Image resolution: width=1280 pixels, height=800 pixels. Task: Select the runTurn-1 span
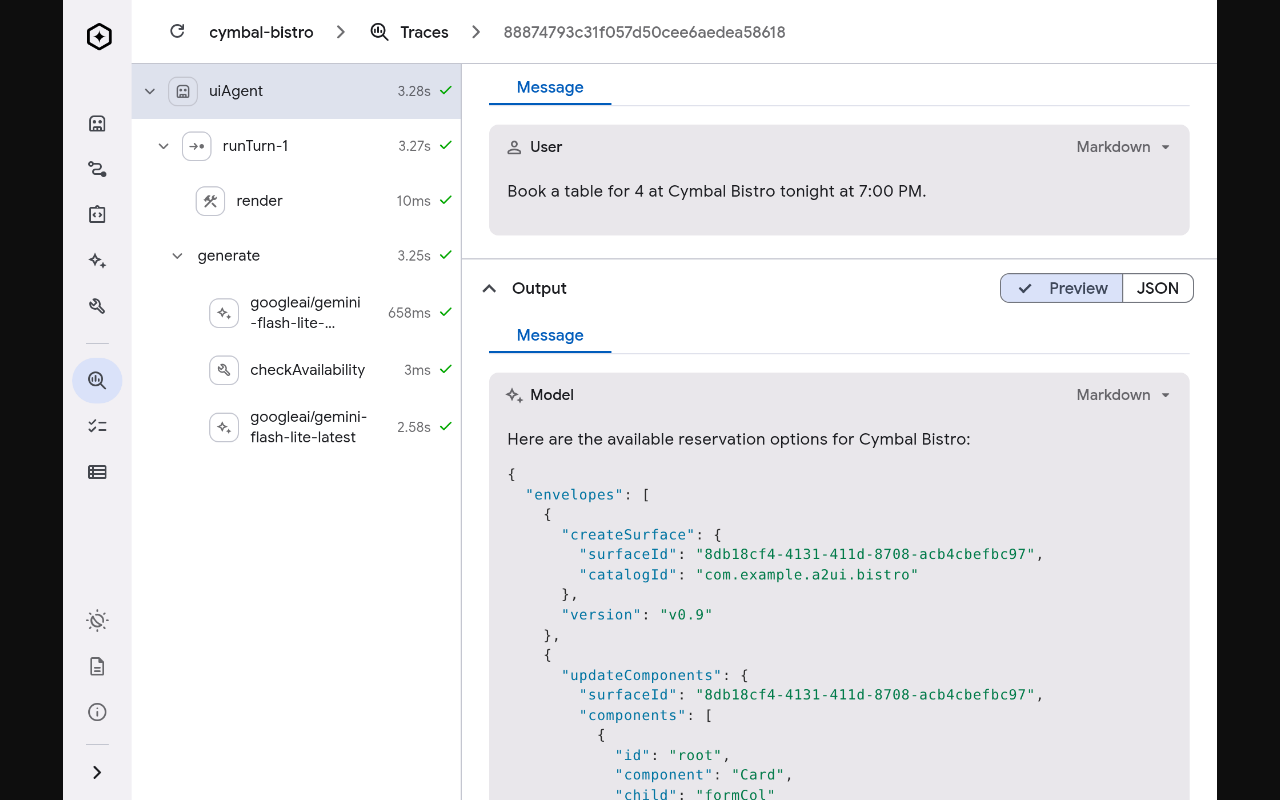(x=296, y=146)
